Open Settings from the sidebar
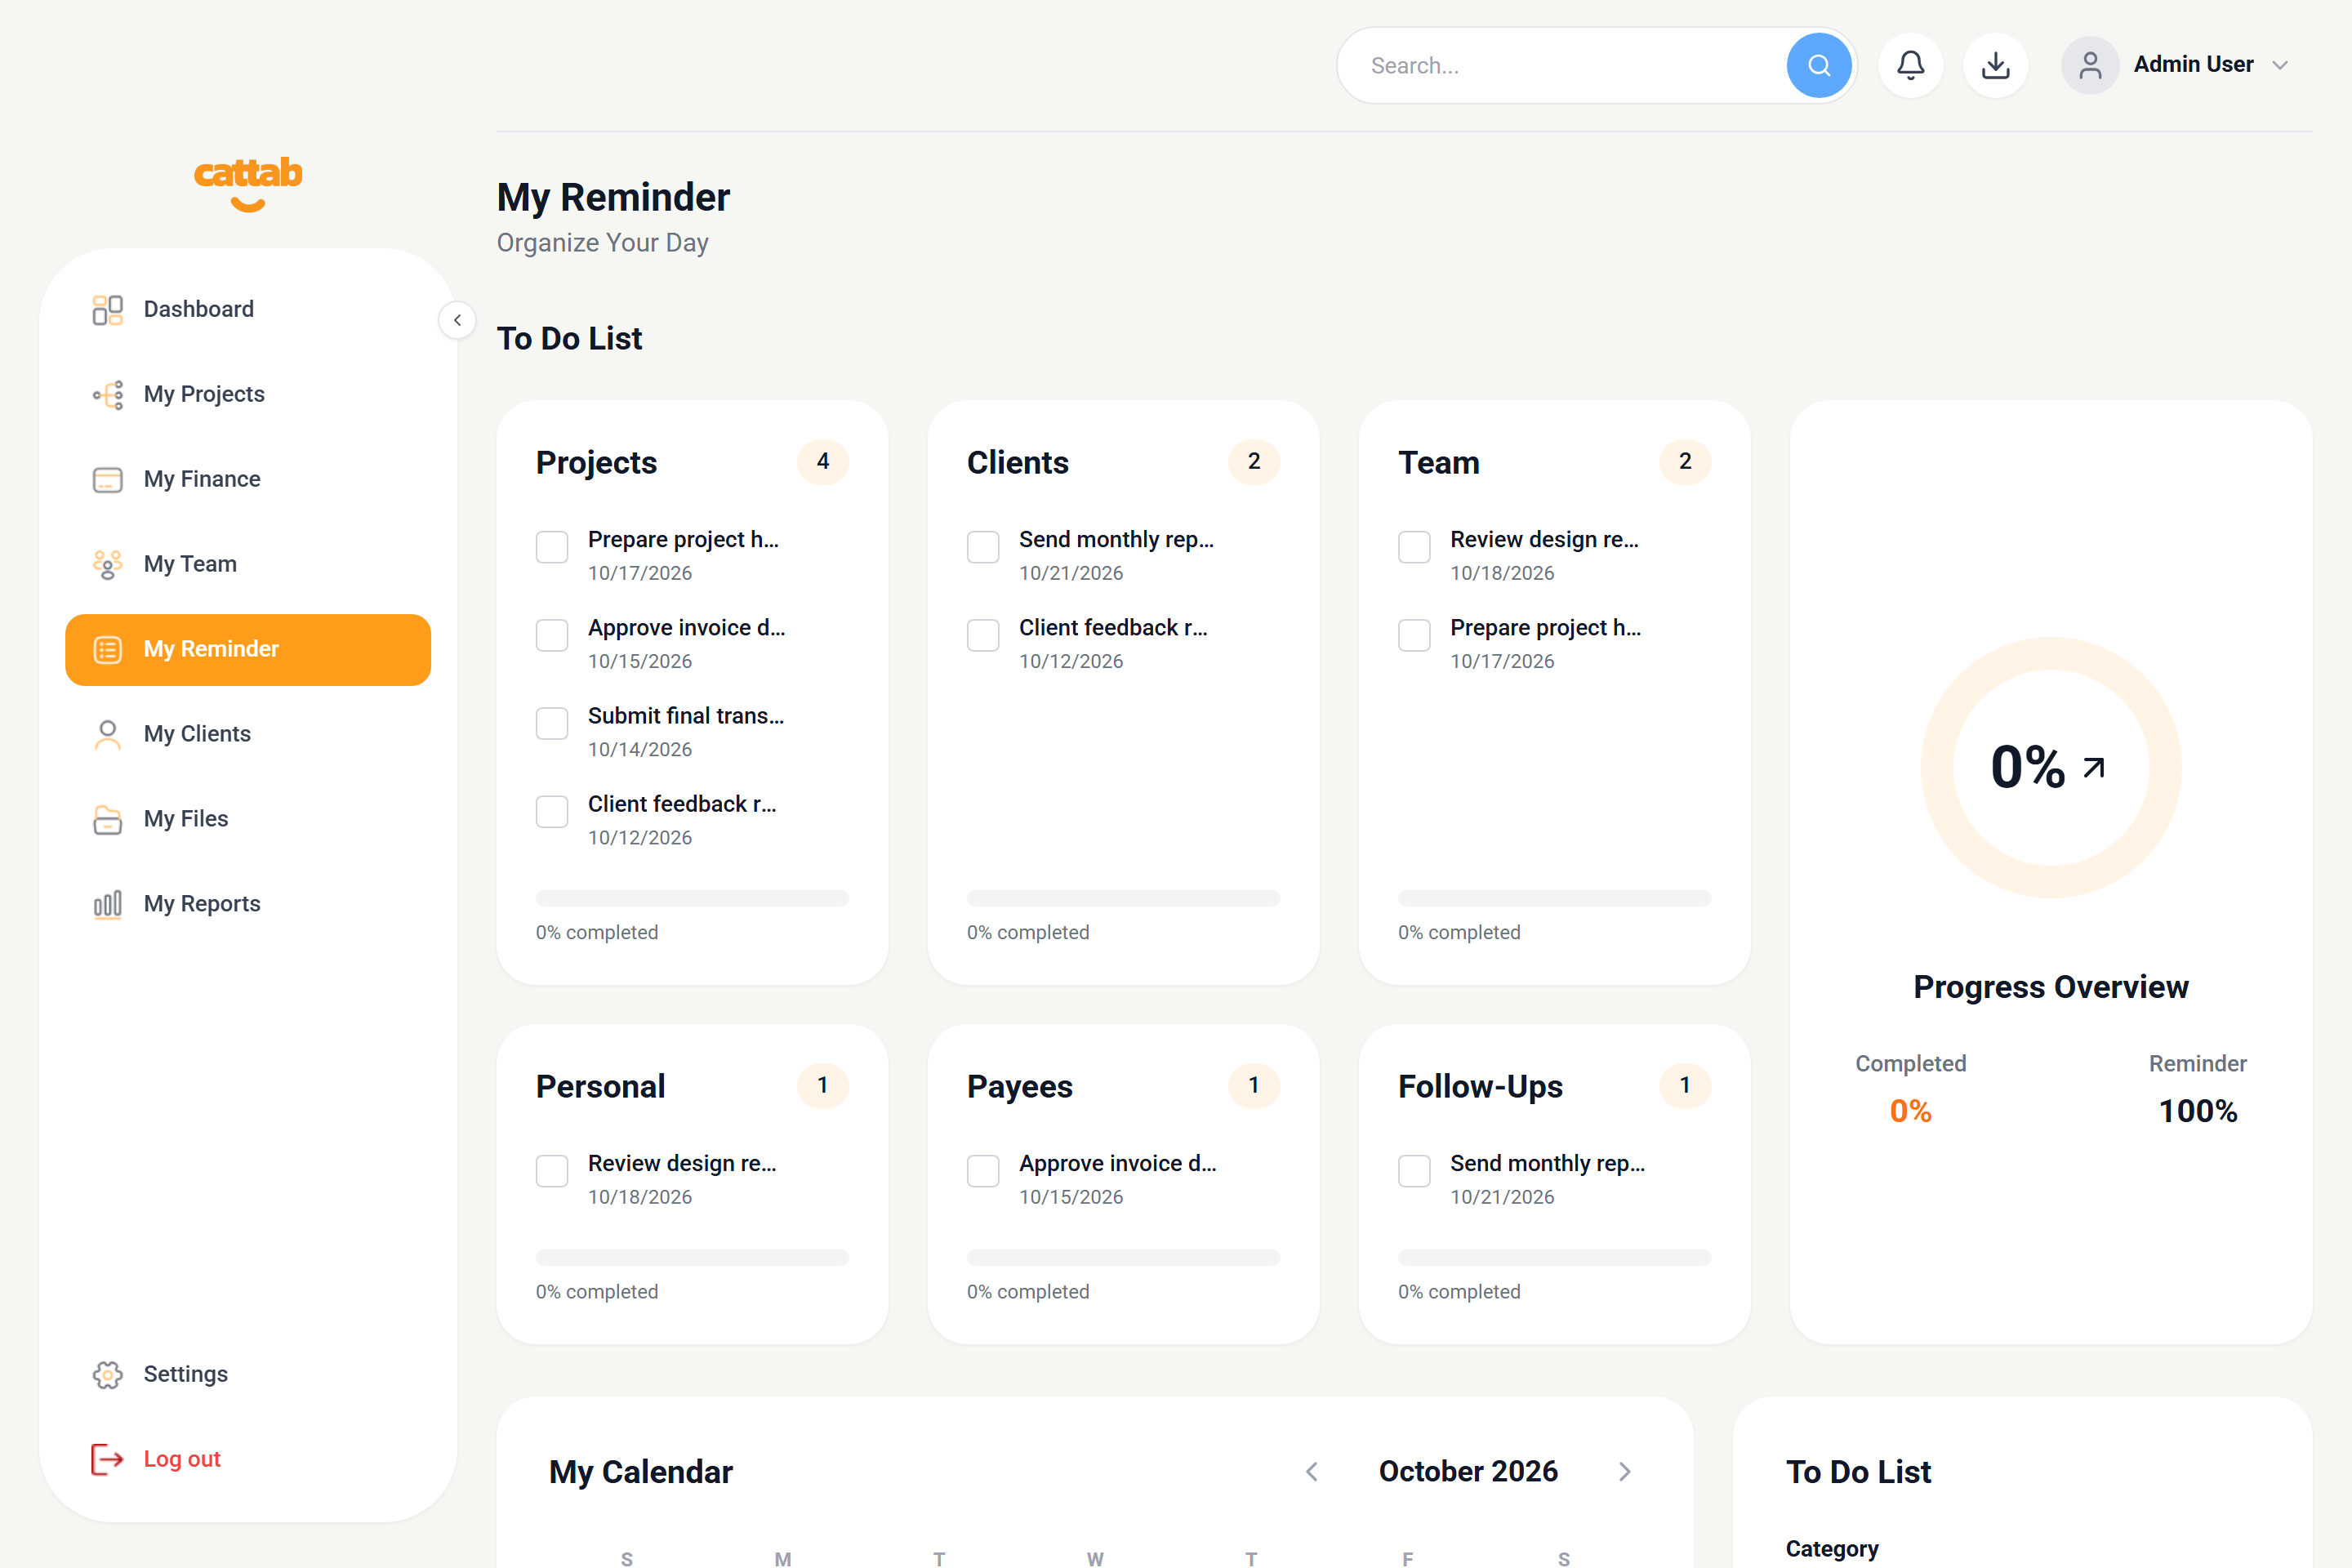The image size is (2352, 1568). (248, 1375)
